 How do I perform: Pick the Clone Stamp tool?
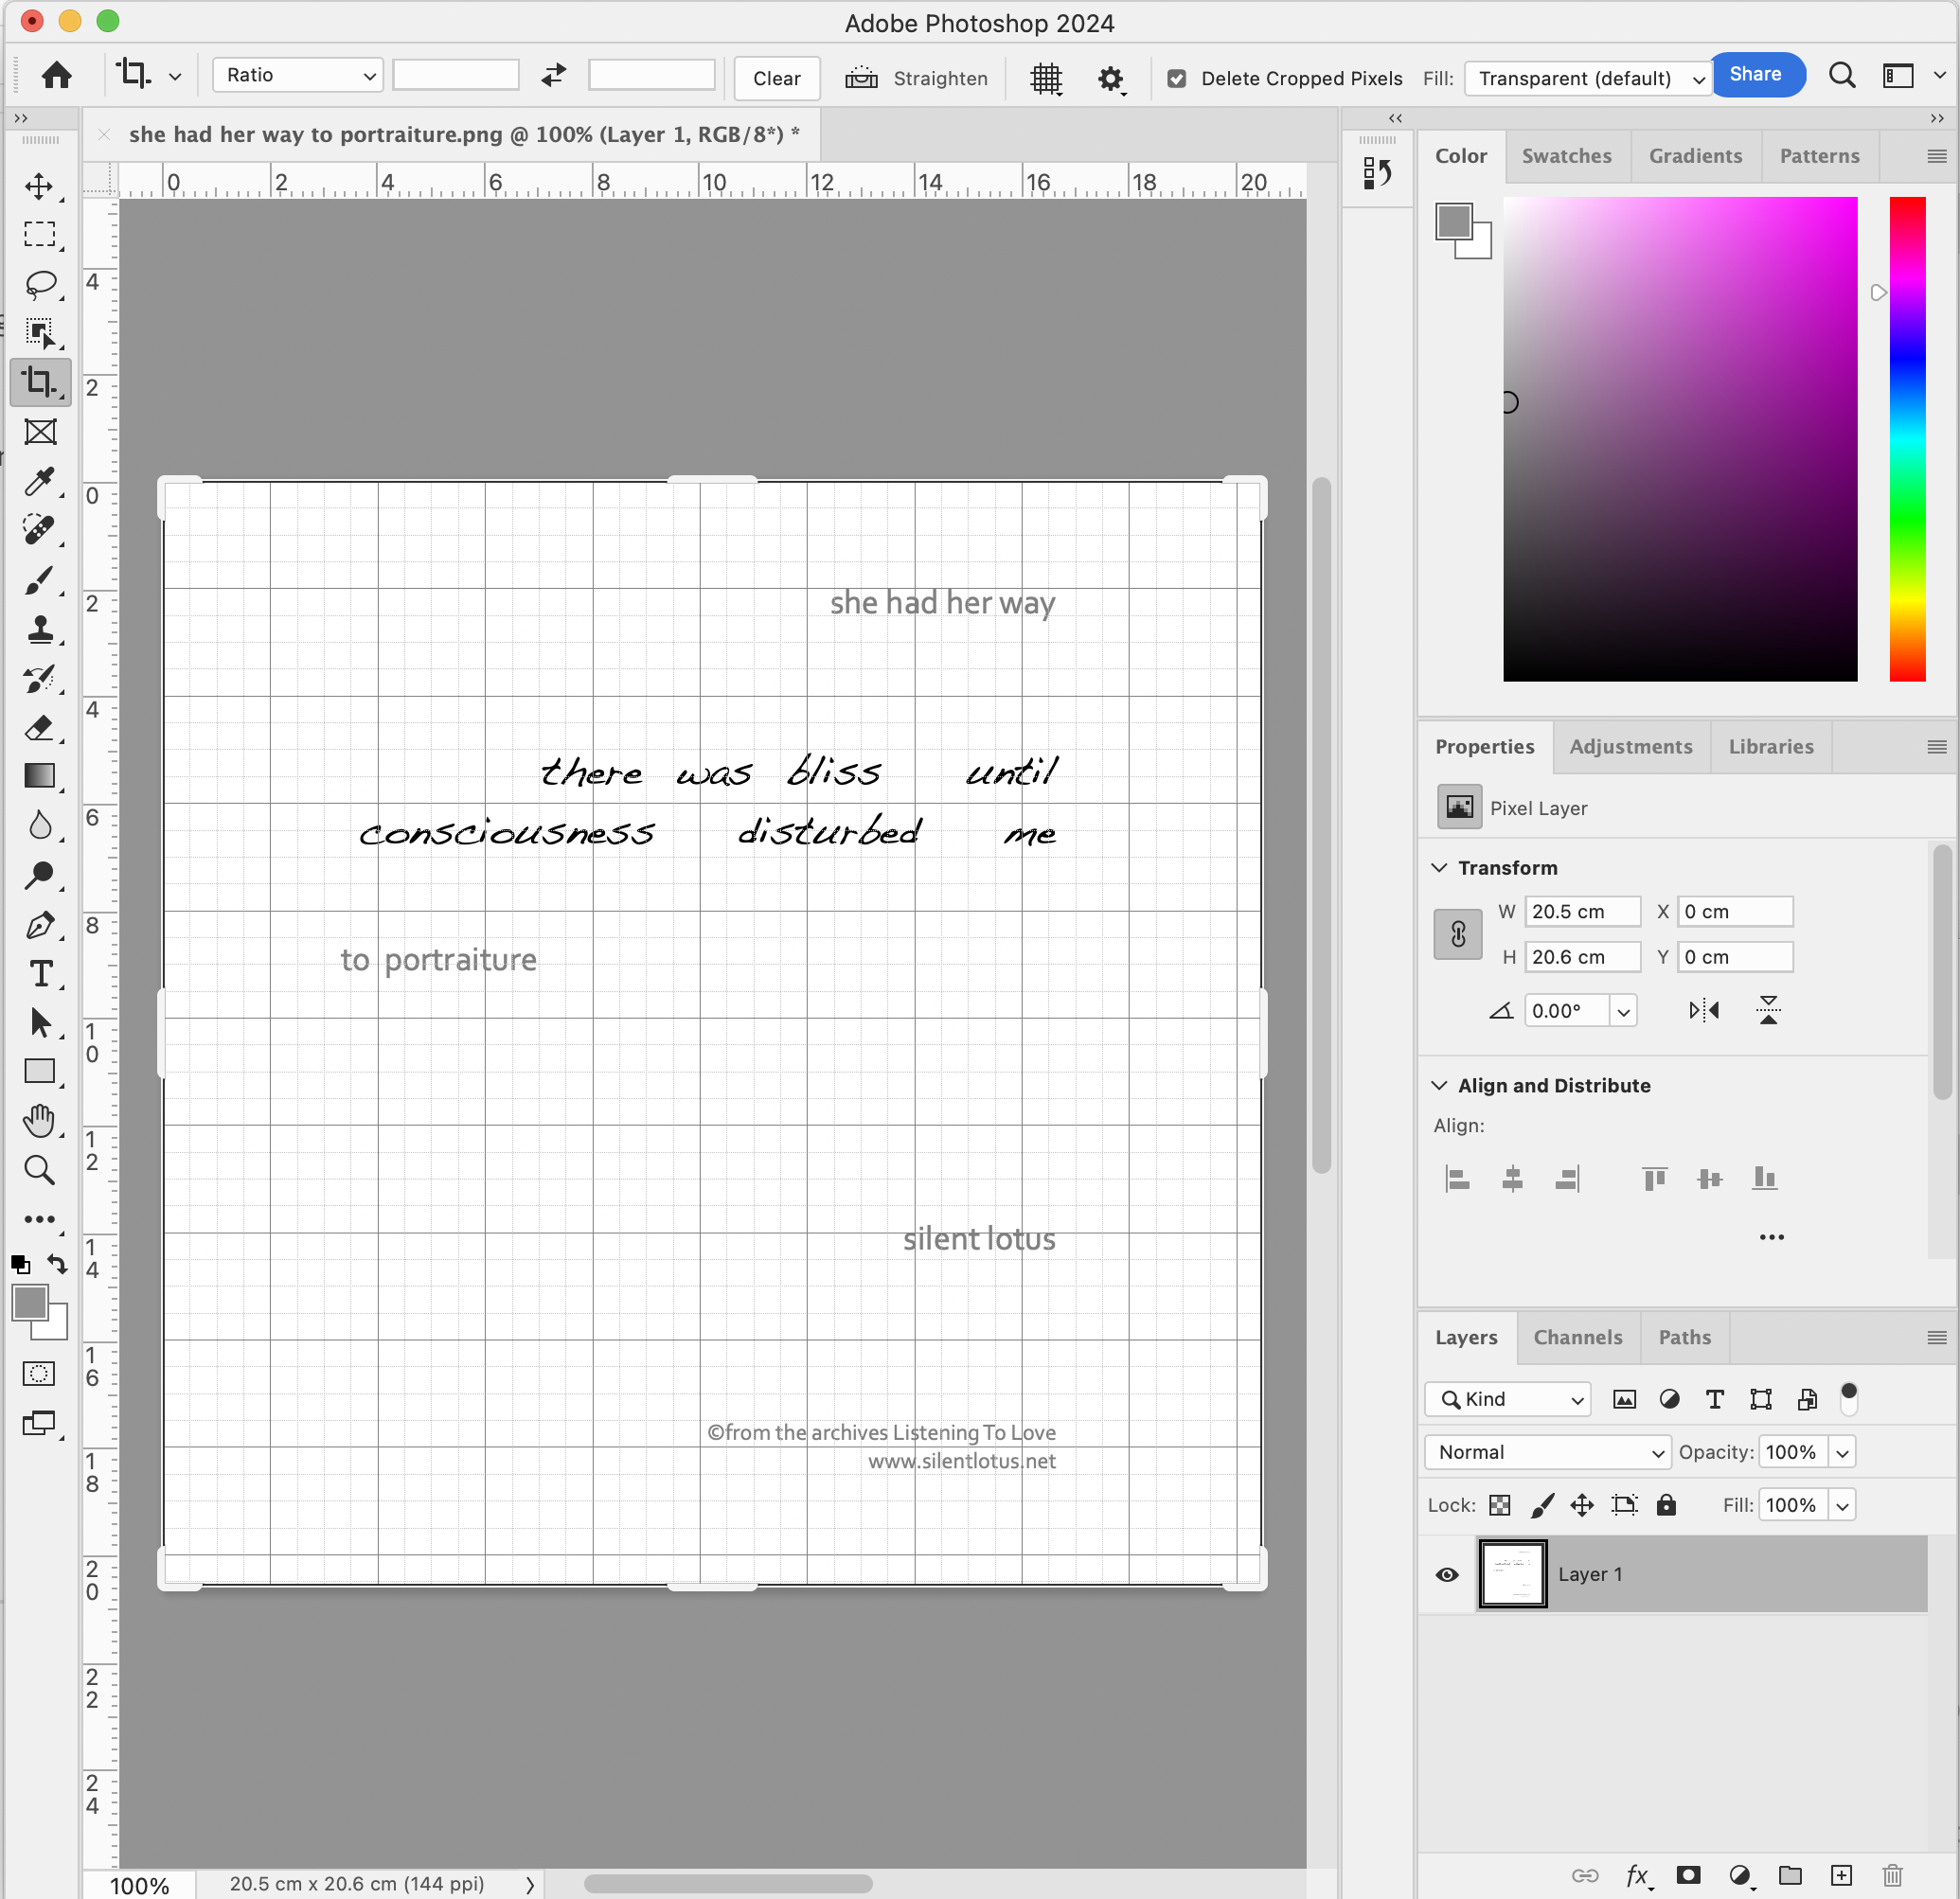tap(40, 630)
